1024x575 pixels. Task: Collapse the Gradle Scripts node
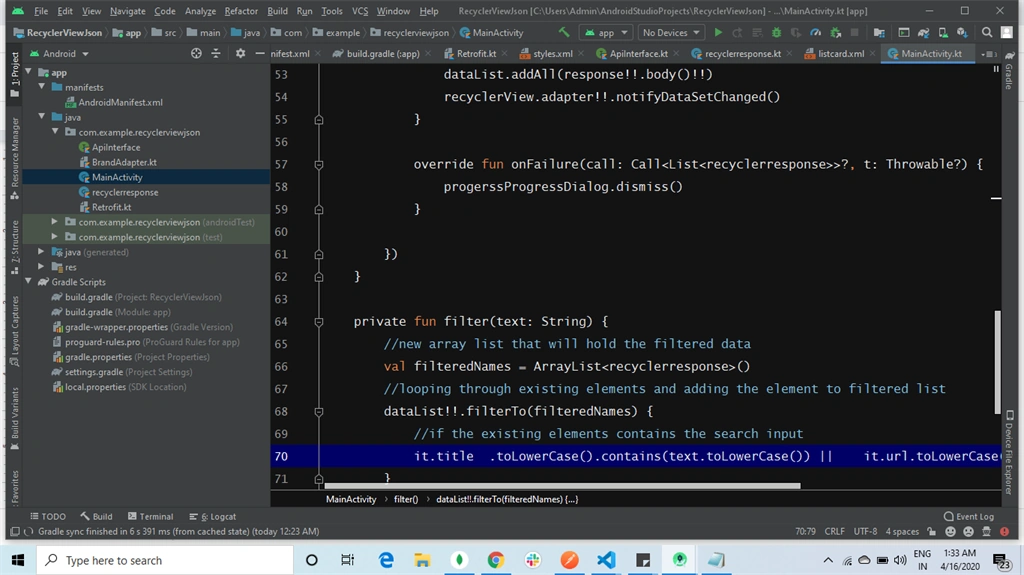[29, 282]
